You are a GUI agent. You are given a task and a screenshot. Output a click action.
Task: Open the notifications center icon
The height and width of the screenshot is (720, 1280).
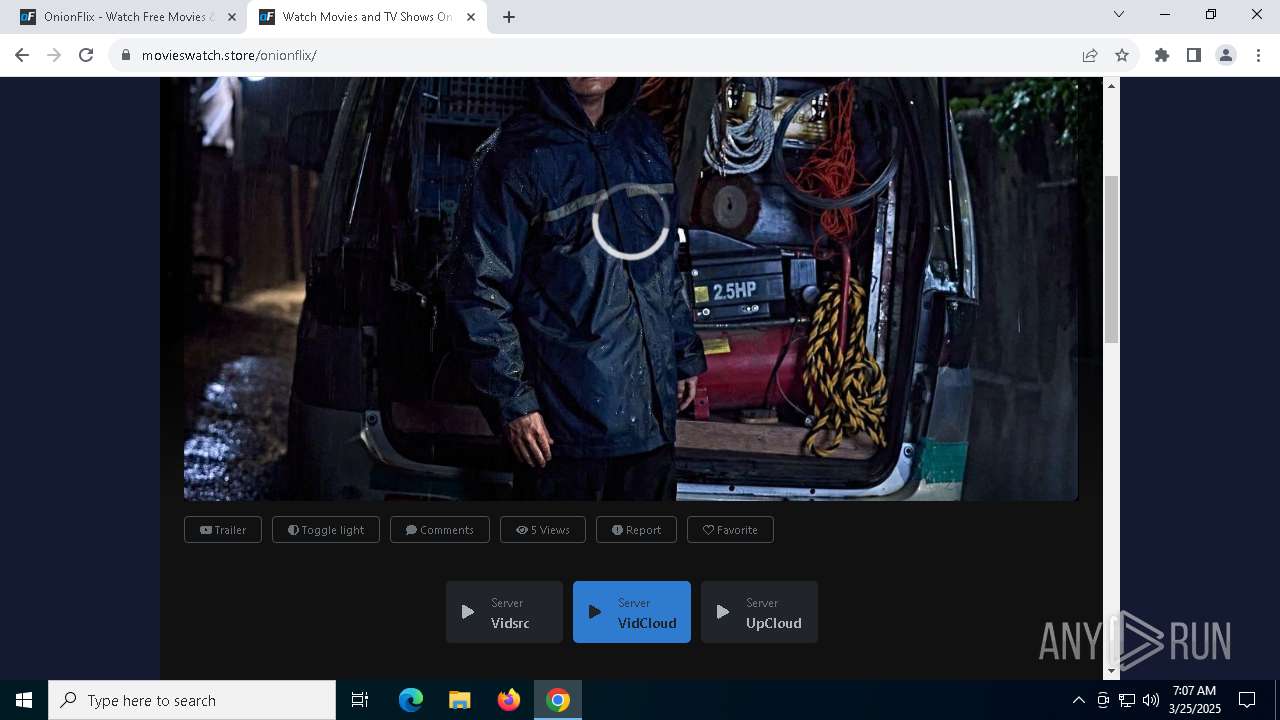pos(1247,700)
